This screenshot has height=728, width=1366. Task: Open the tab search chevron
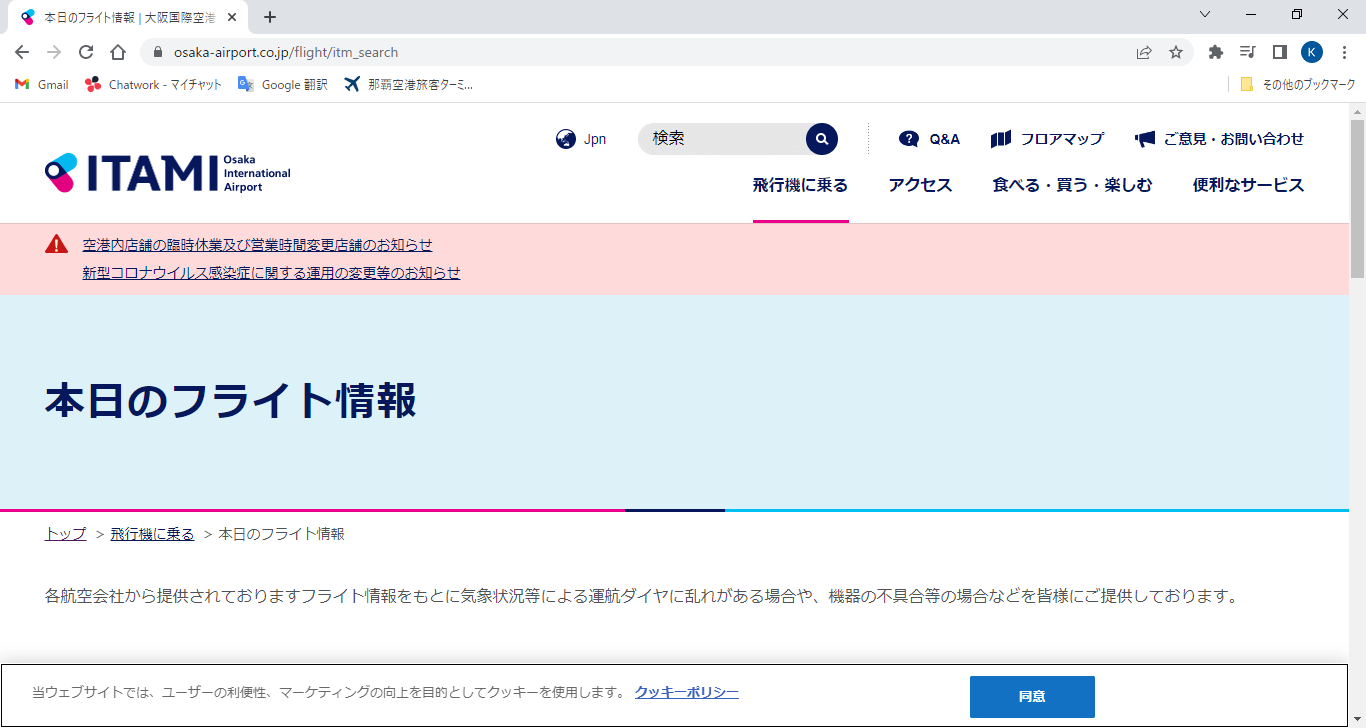click(x=1205, y=14)
